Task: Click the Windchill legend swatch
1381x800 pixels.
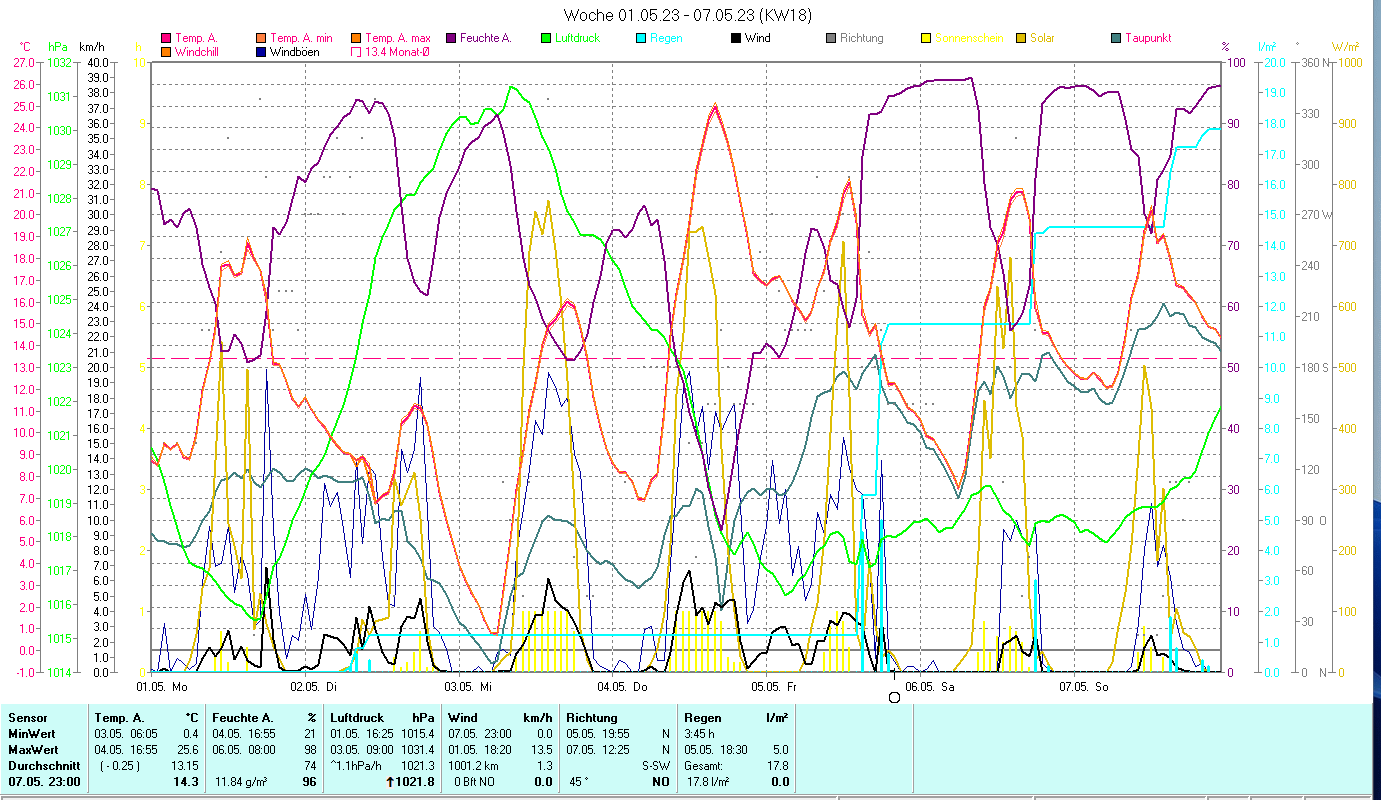Action: click(x=166, y=51)
